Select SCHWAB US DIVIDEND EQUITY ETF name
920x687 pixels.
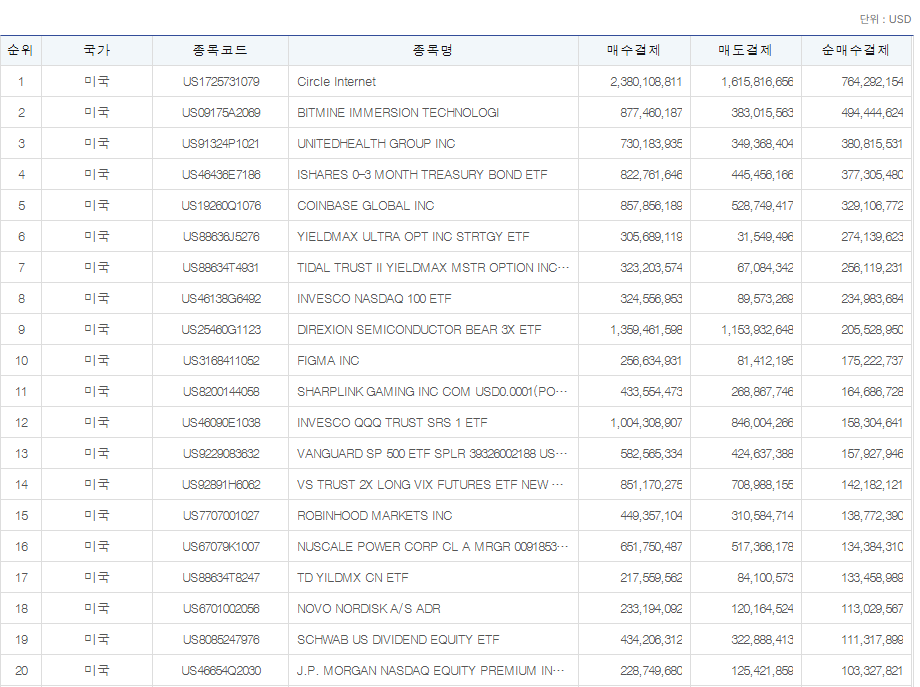(398, 640)
